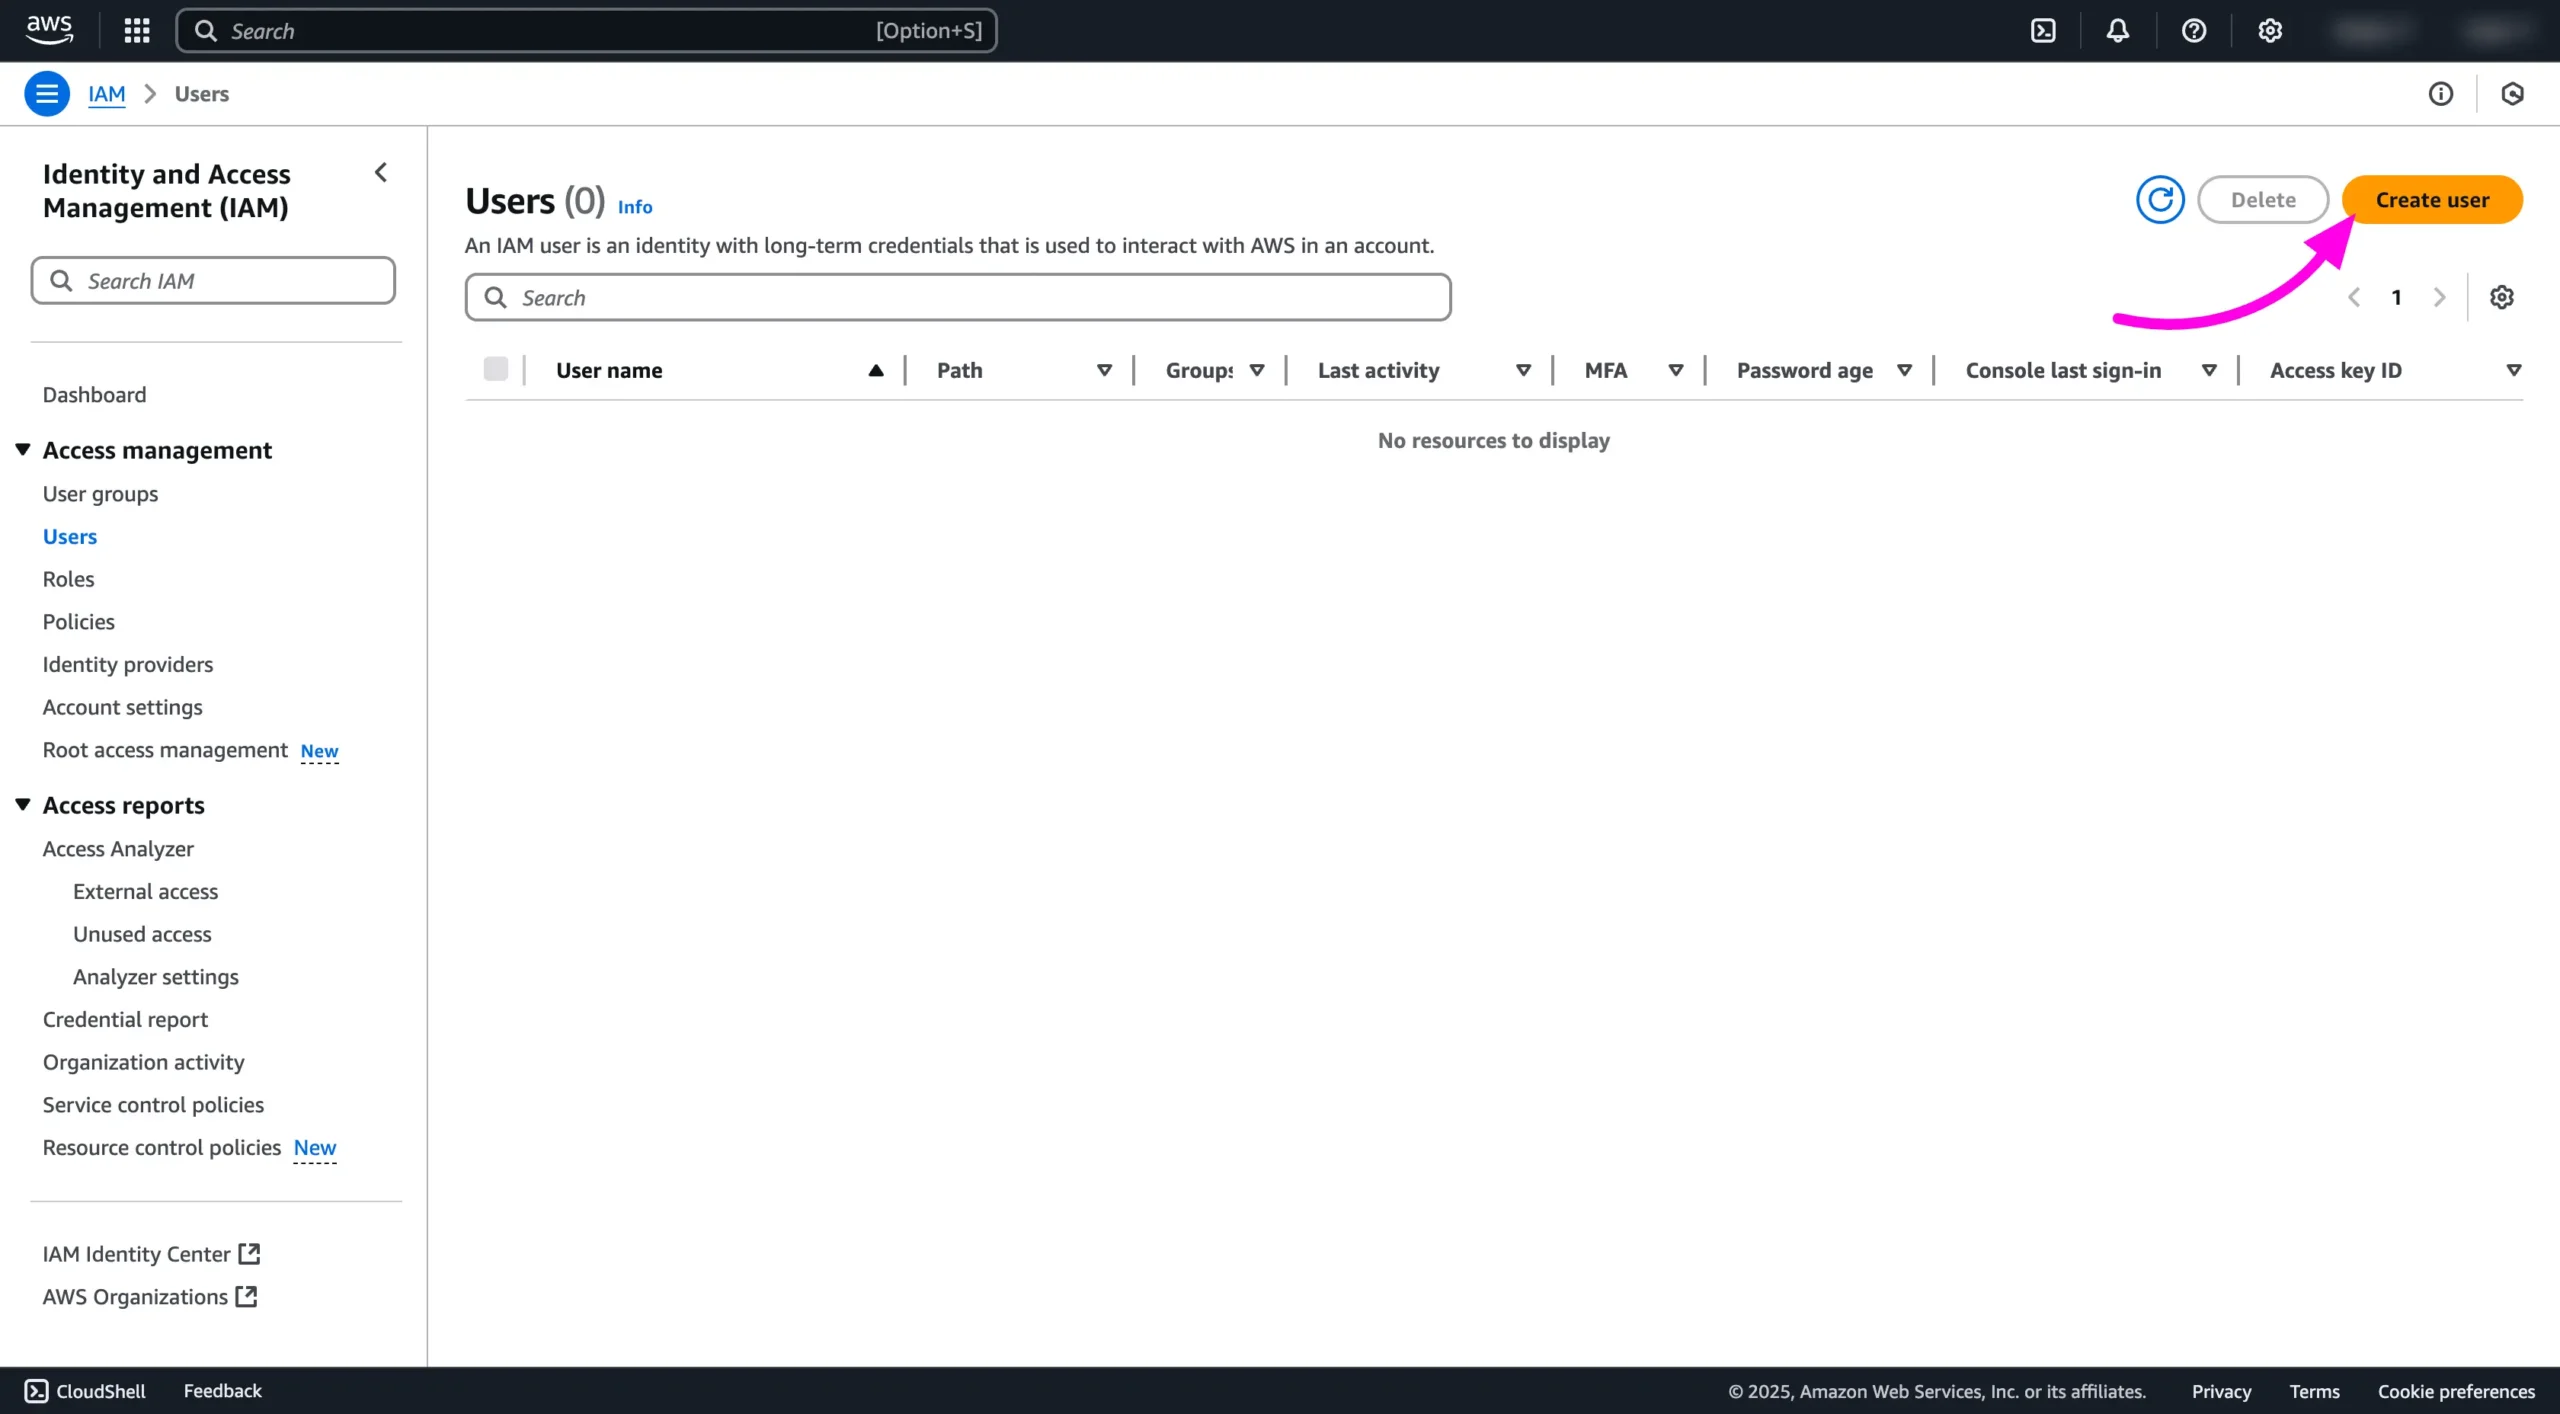Open Unused access under Access Analyzer

click(142, 934)
